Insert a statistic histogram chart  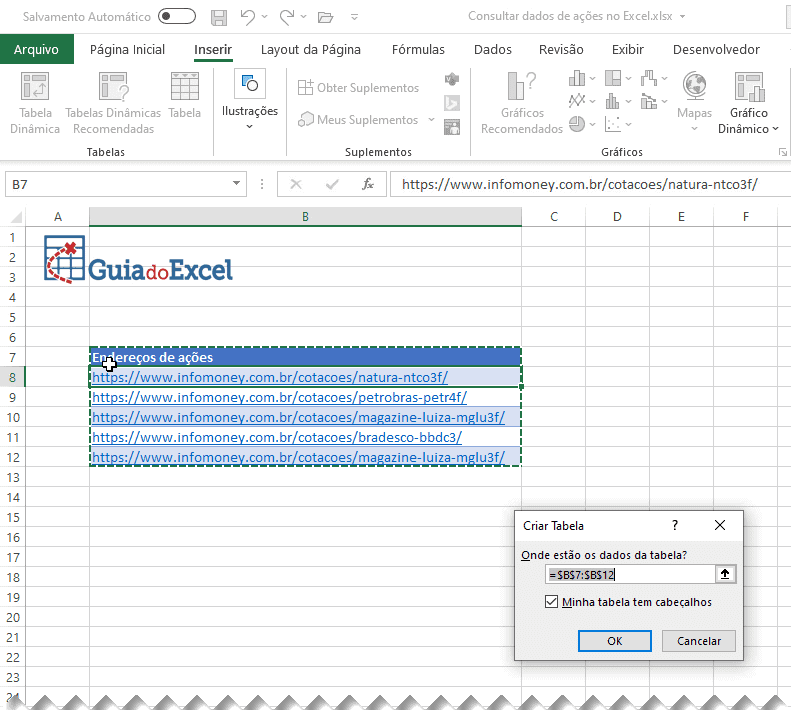[x=618, y=101]
